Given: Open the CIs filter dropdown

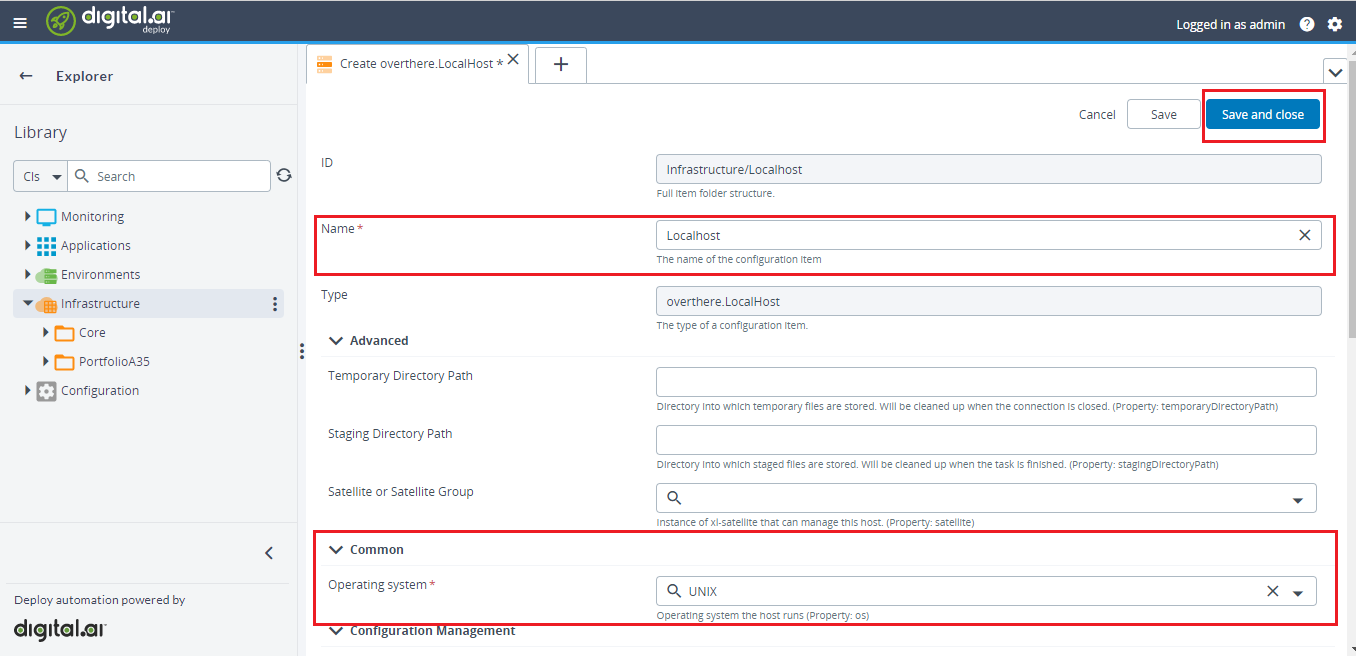Looking at the screenshot, I should [41, 176].
